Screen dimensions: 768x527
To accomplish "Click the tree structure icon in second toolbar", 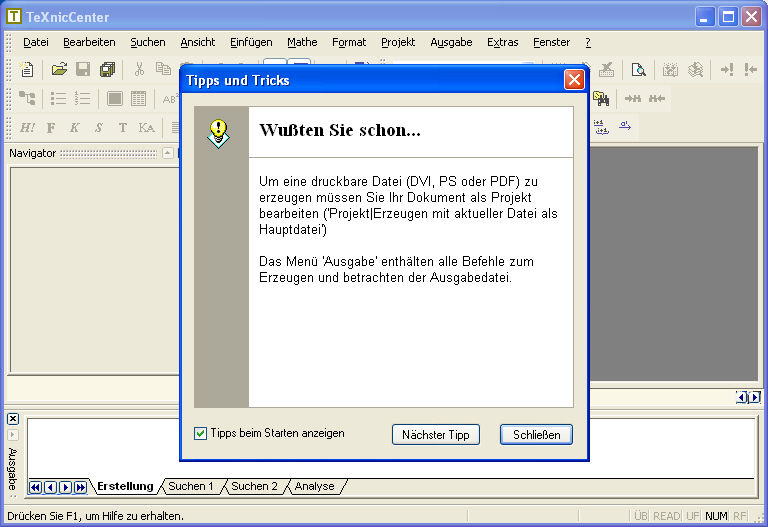I will 27,98.
